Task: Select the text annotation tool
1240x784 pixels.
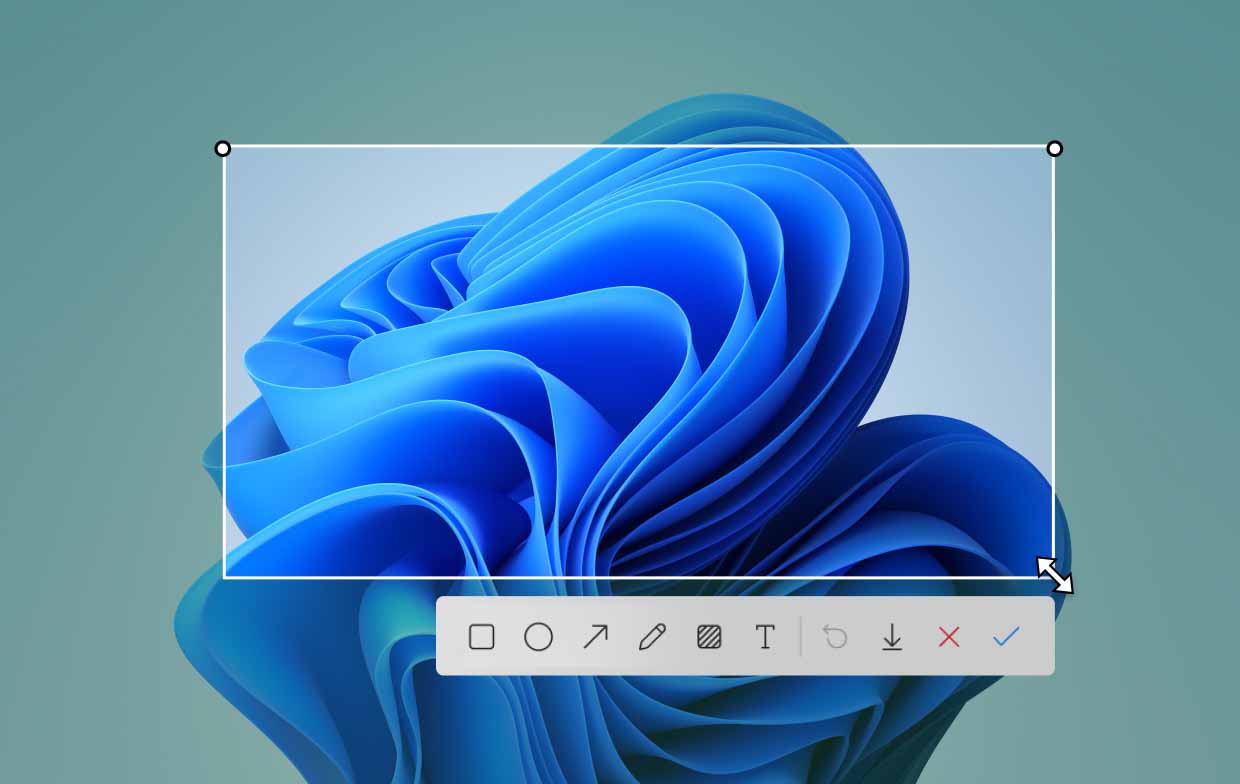Action: point(765,637)
